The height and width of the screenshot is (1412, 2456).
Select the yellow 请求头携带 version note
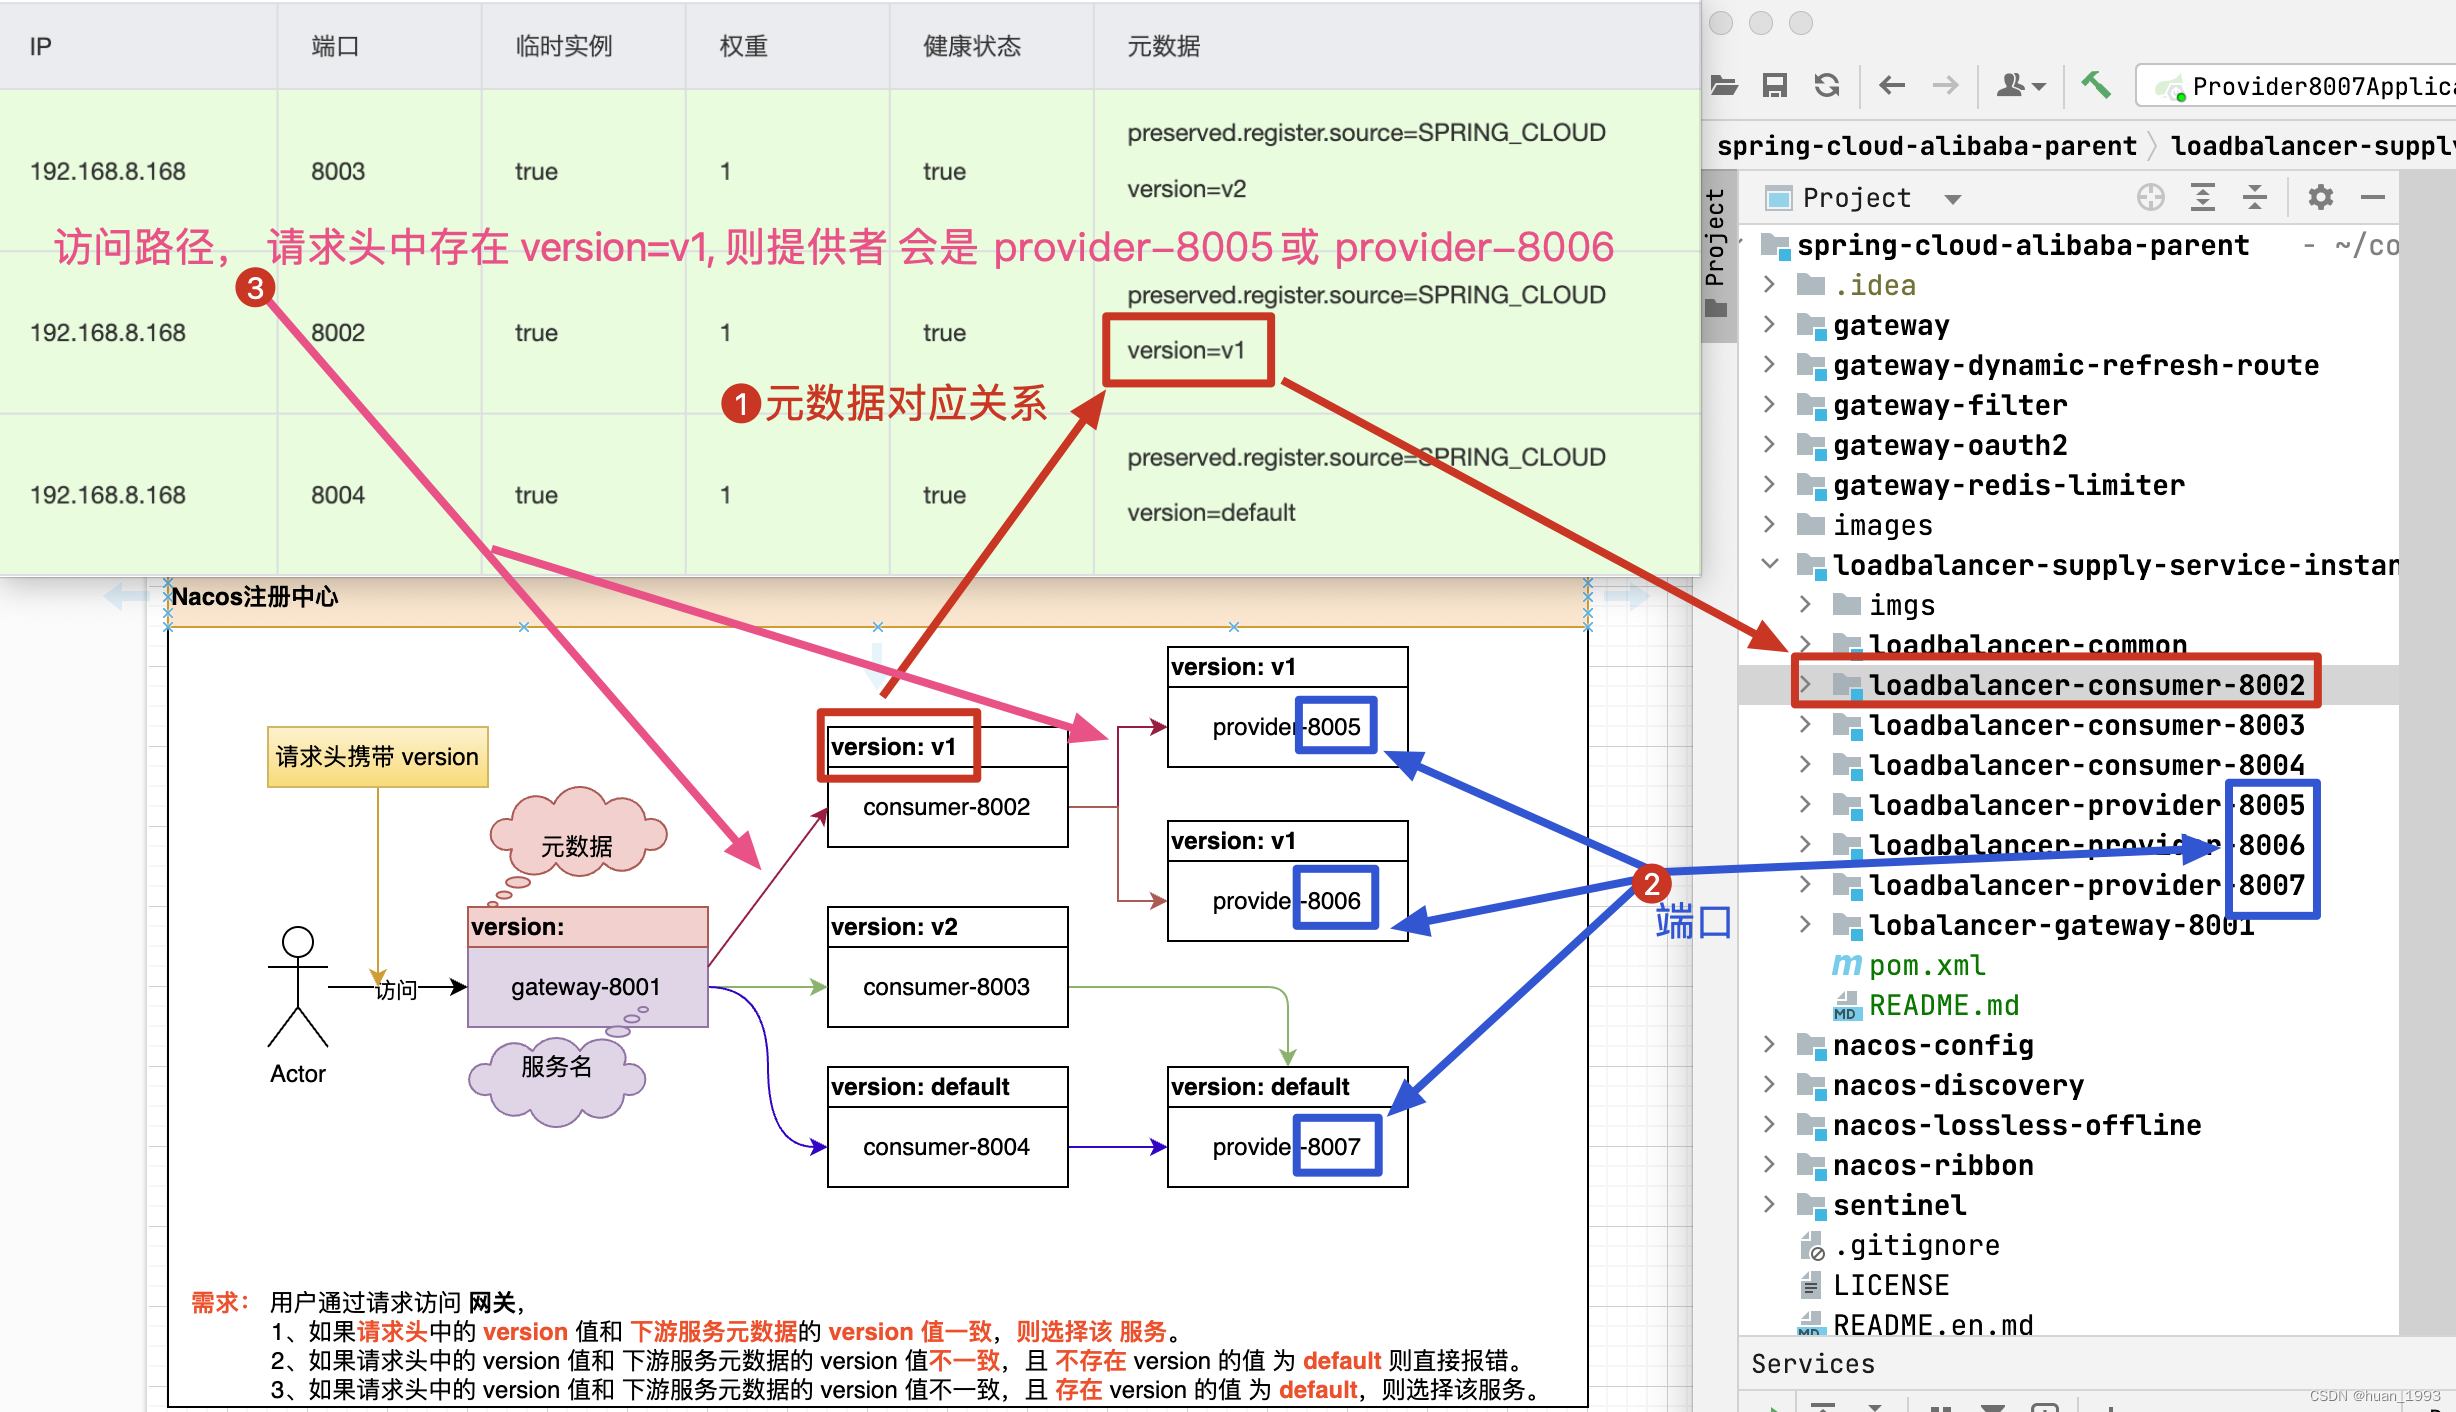(x=377, y=757)
